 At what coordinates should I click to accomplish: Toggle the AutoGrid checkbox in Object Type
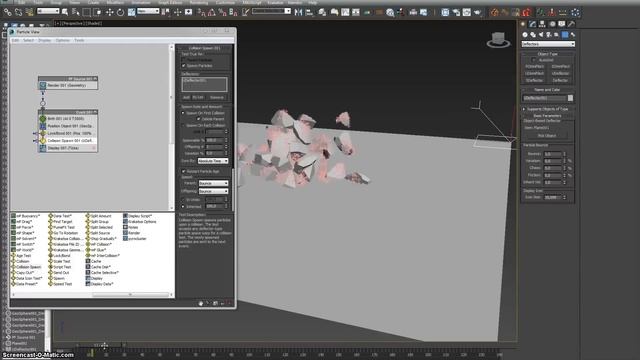(534, 60)
